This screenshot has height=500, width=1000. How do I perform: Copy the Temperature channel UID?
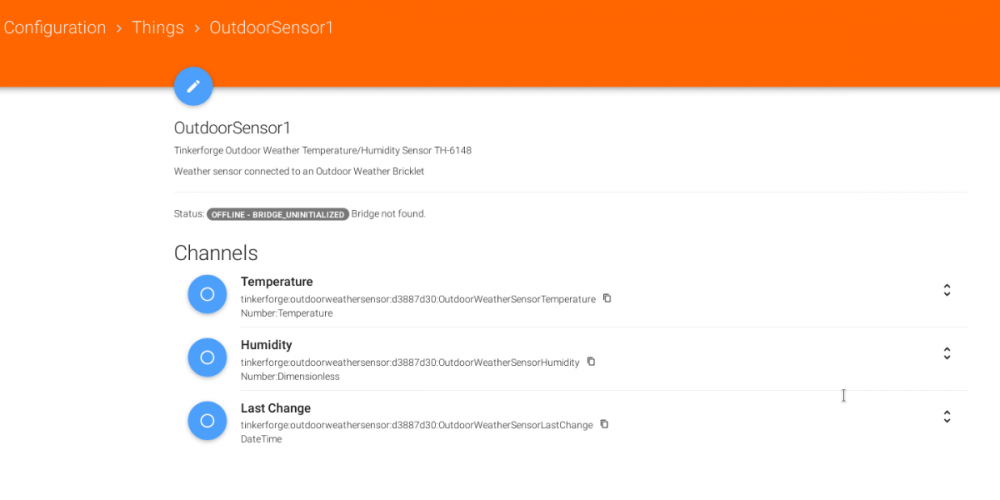[607, 298]
